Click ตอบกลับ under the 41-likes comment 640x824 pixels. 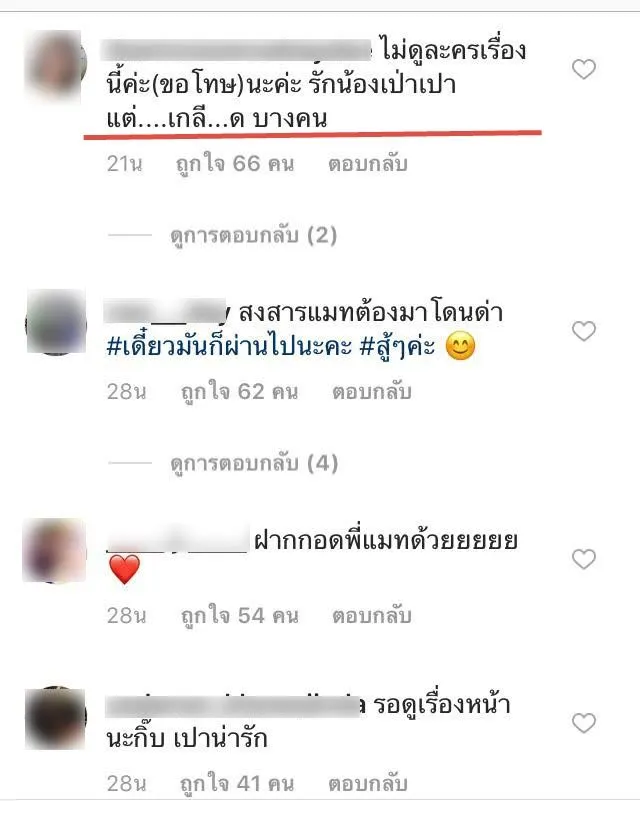point(368,784)
